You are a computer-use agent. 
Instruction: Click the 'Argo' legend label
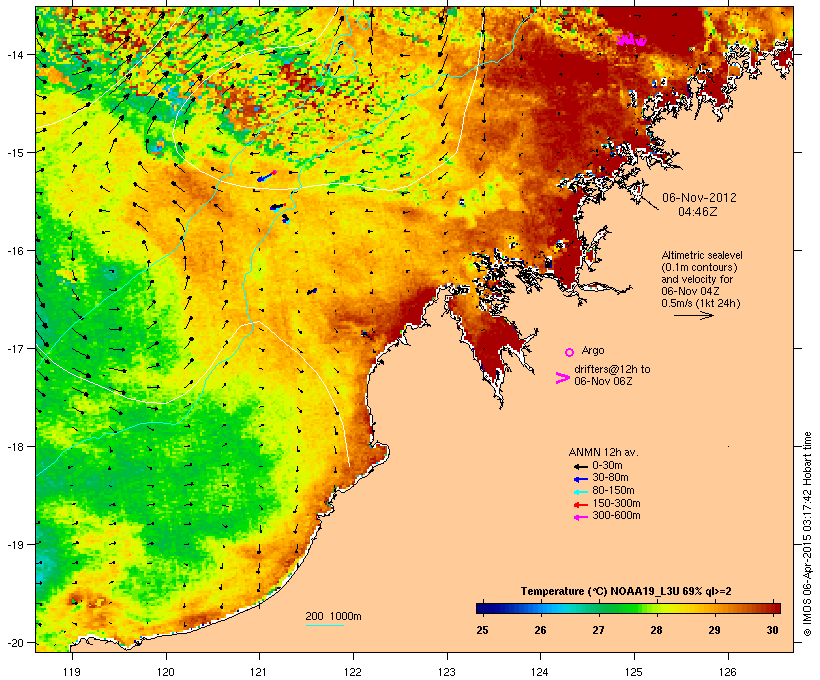593,350
